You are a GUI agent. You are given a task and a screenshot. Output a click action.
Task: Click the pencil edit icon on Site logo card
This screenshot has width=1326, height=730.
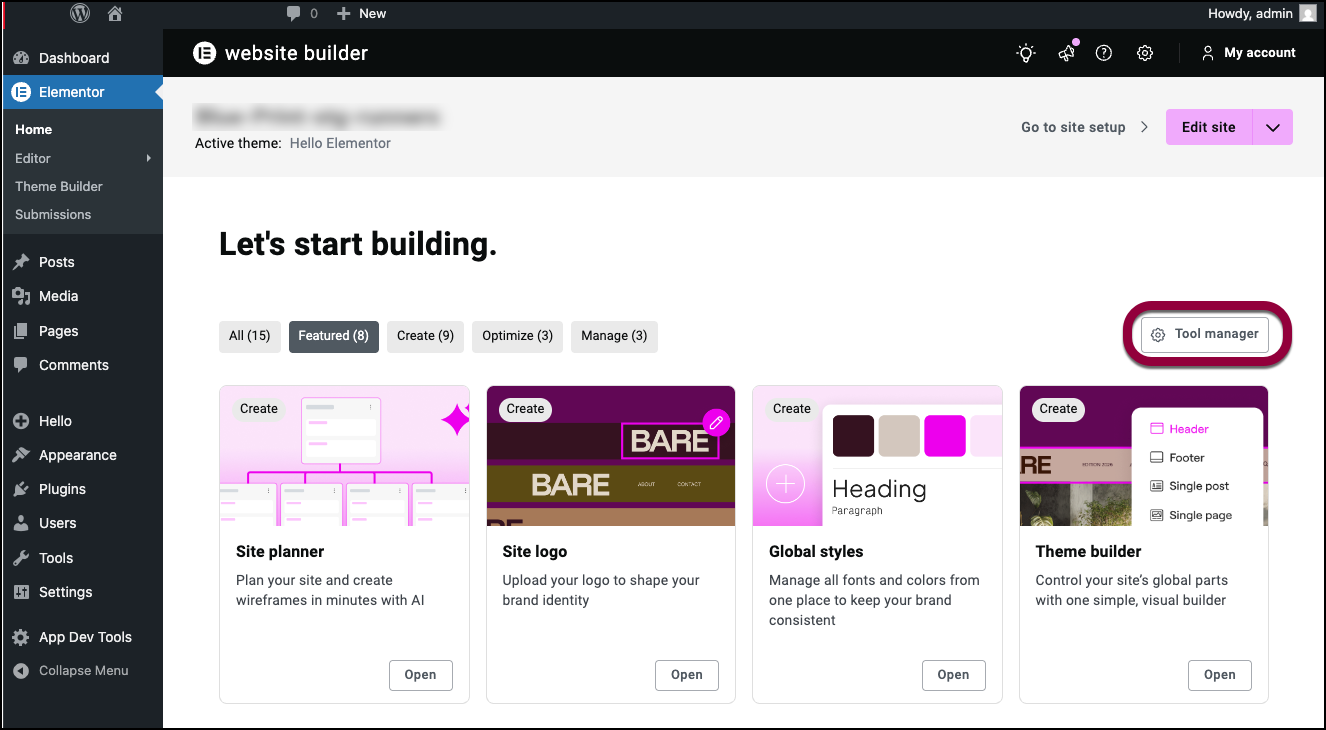coord(716,423)
